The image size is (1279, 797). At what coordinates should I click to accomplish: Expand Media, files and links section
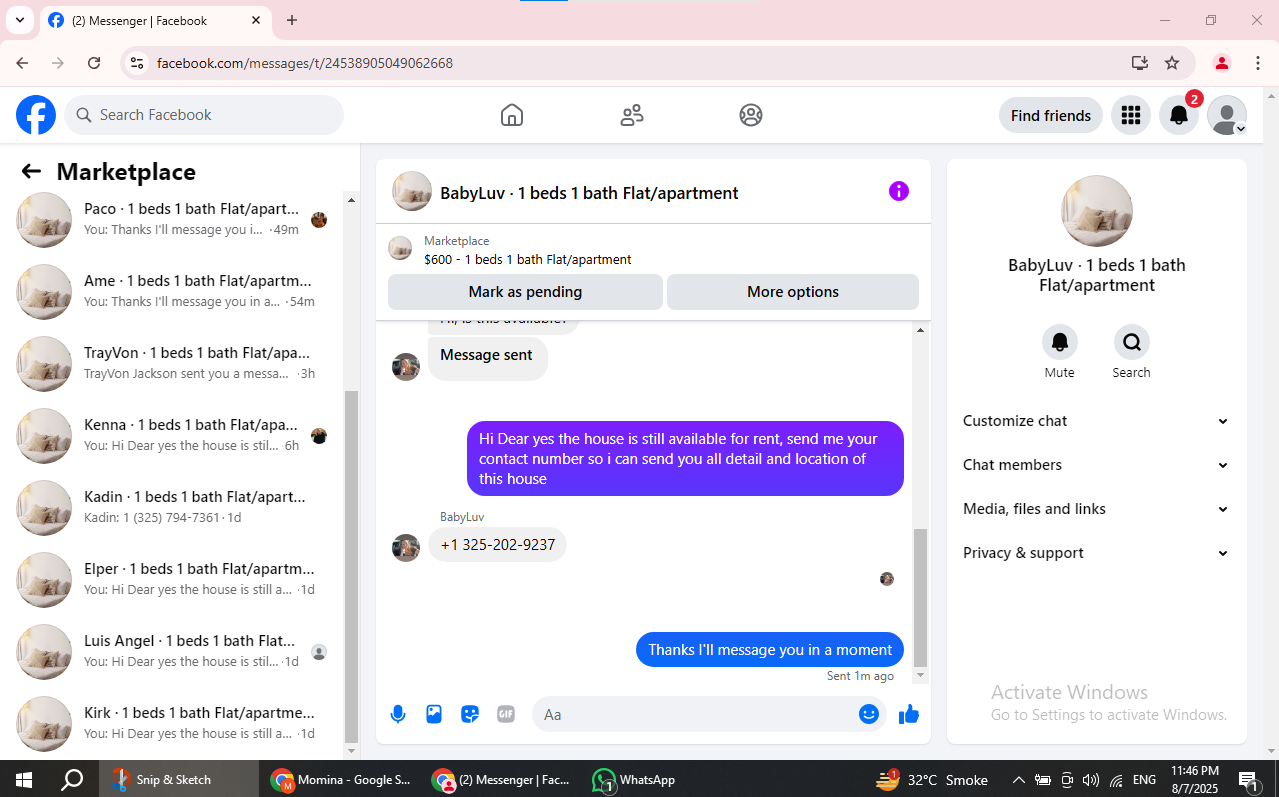click(x=1097, y=509)
